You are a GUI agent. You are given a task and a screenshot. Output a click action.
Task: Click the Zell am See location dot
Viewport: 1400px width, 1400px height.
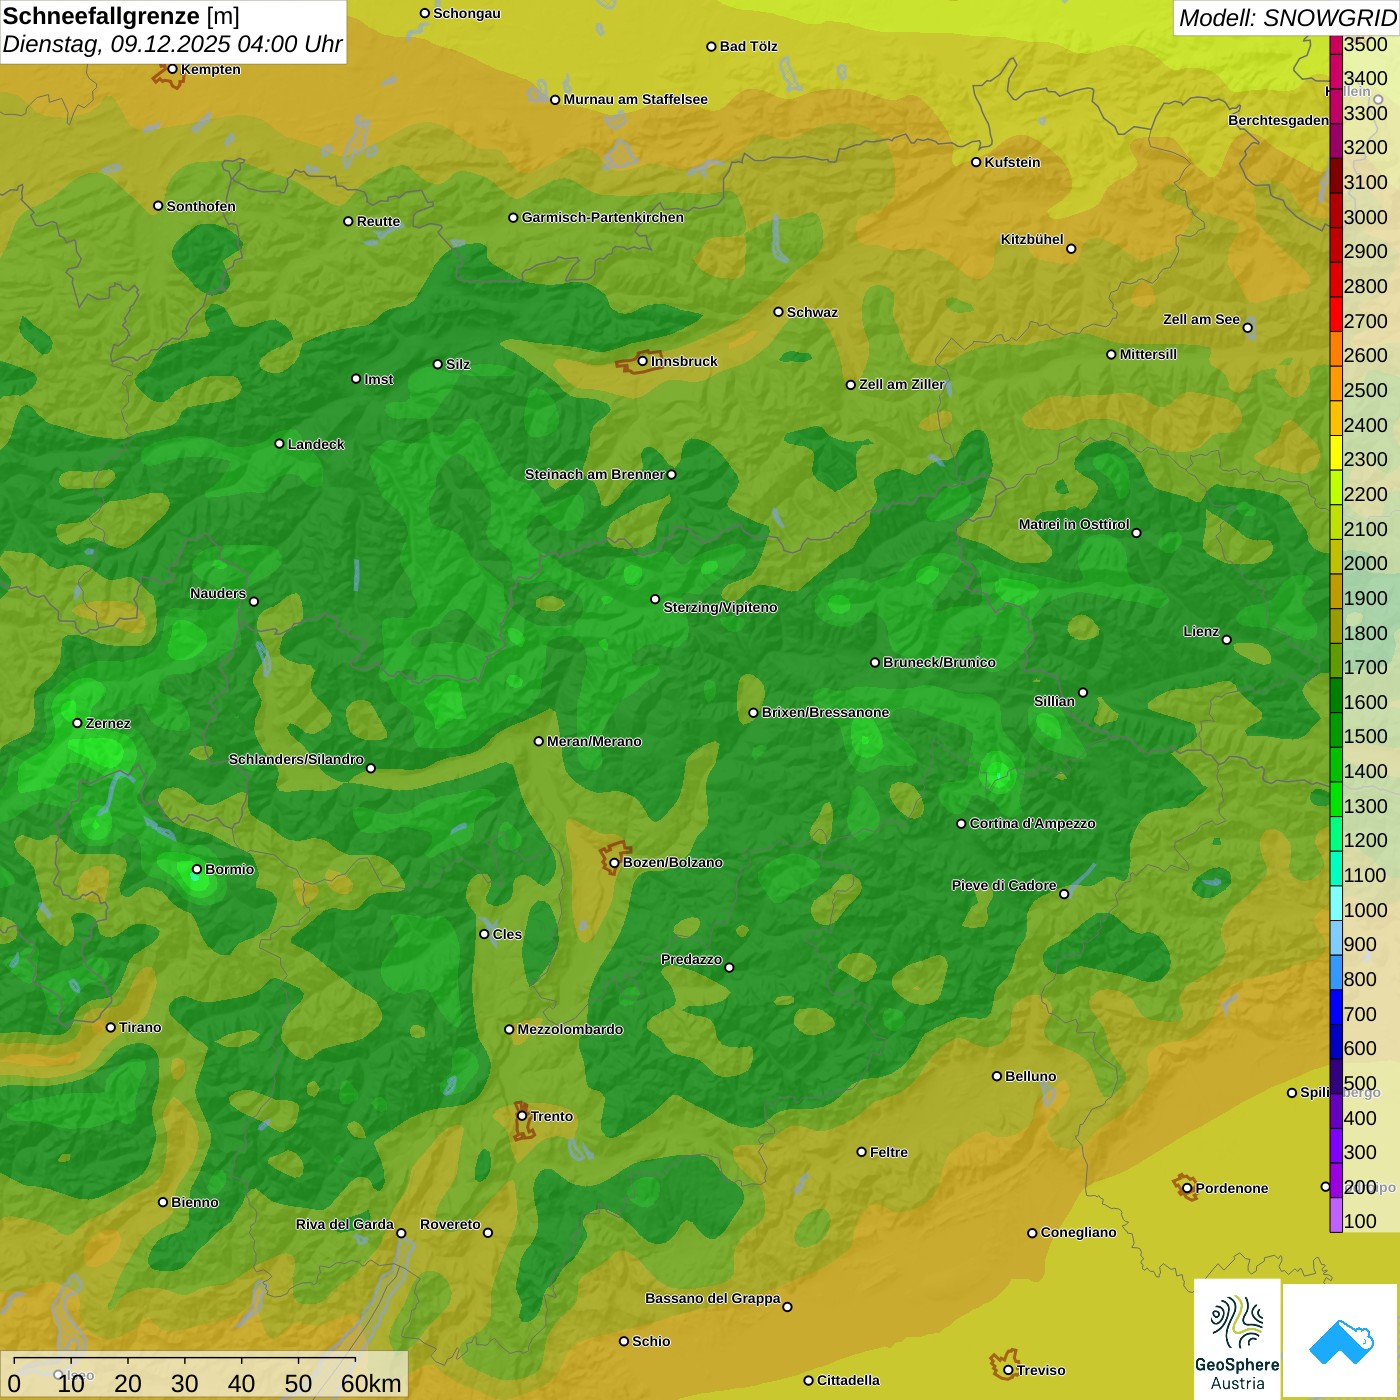[x=1247, y=328]
